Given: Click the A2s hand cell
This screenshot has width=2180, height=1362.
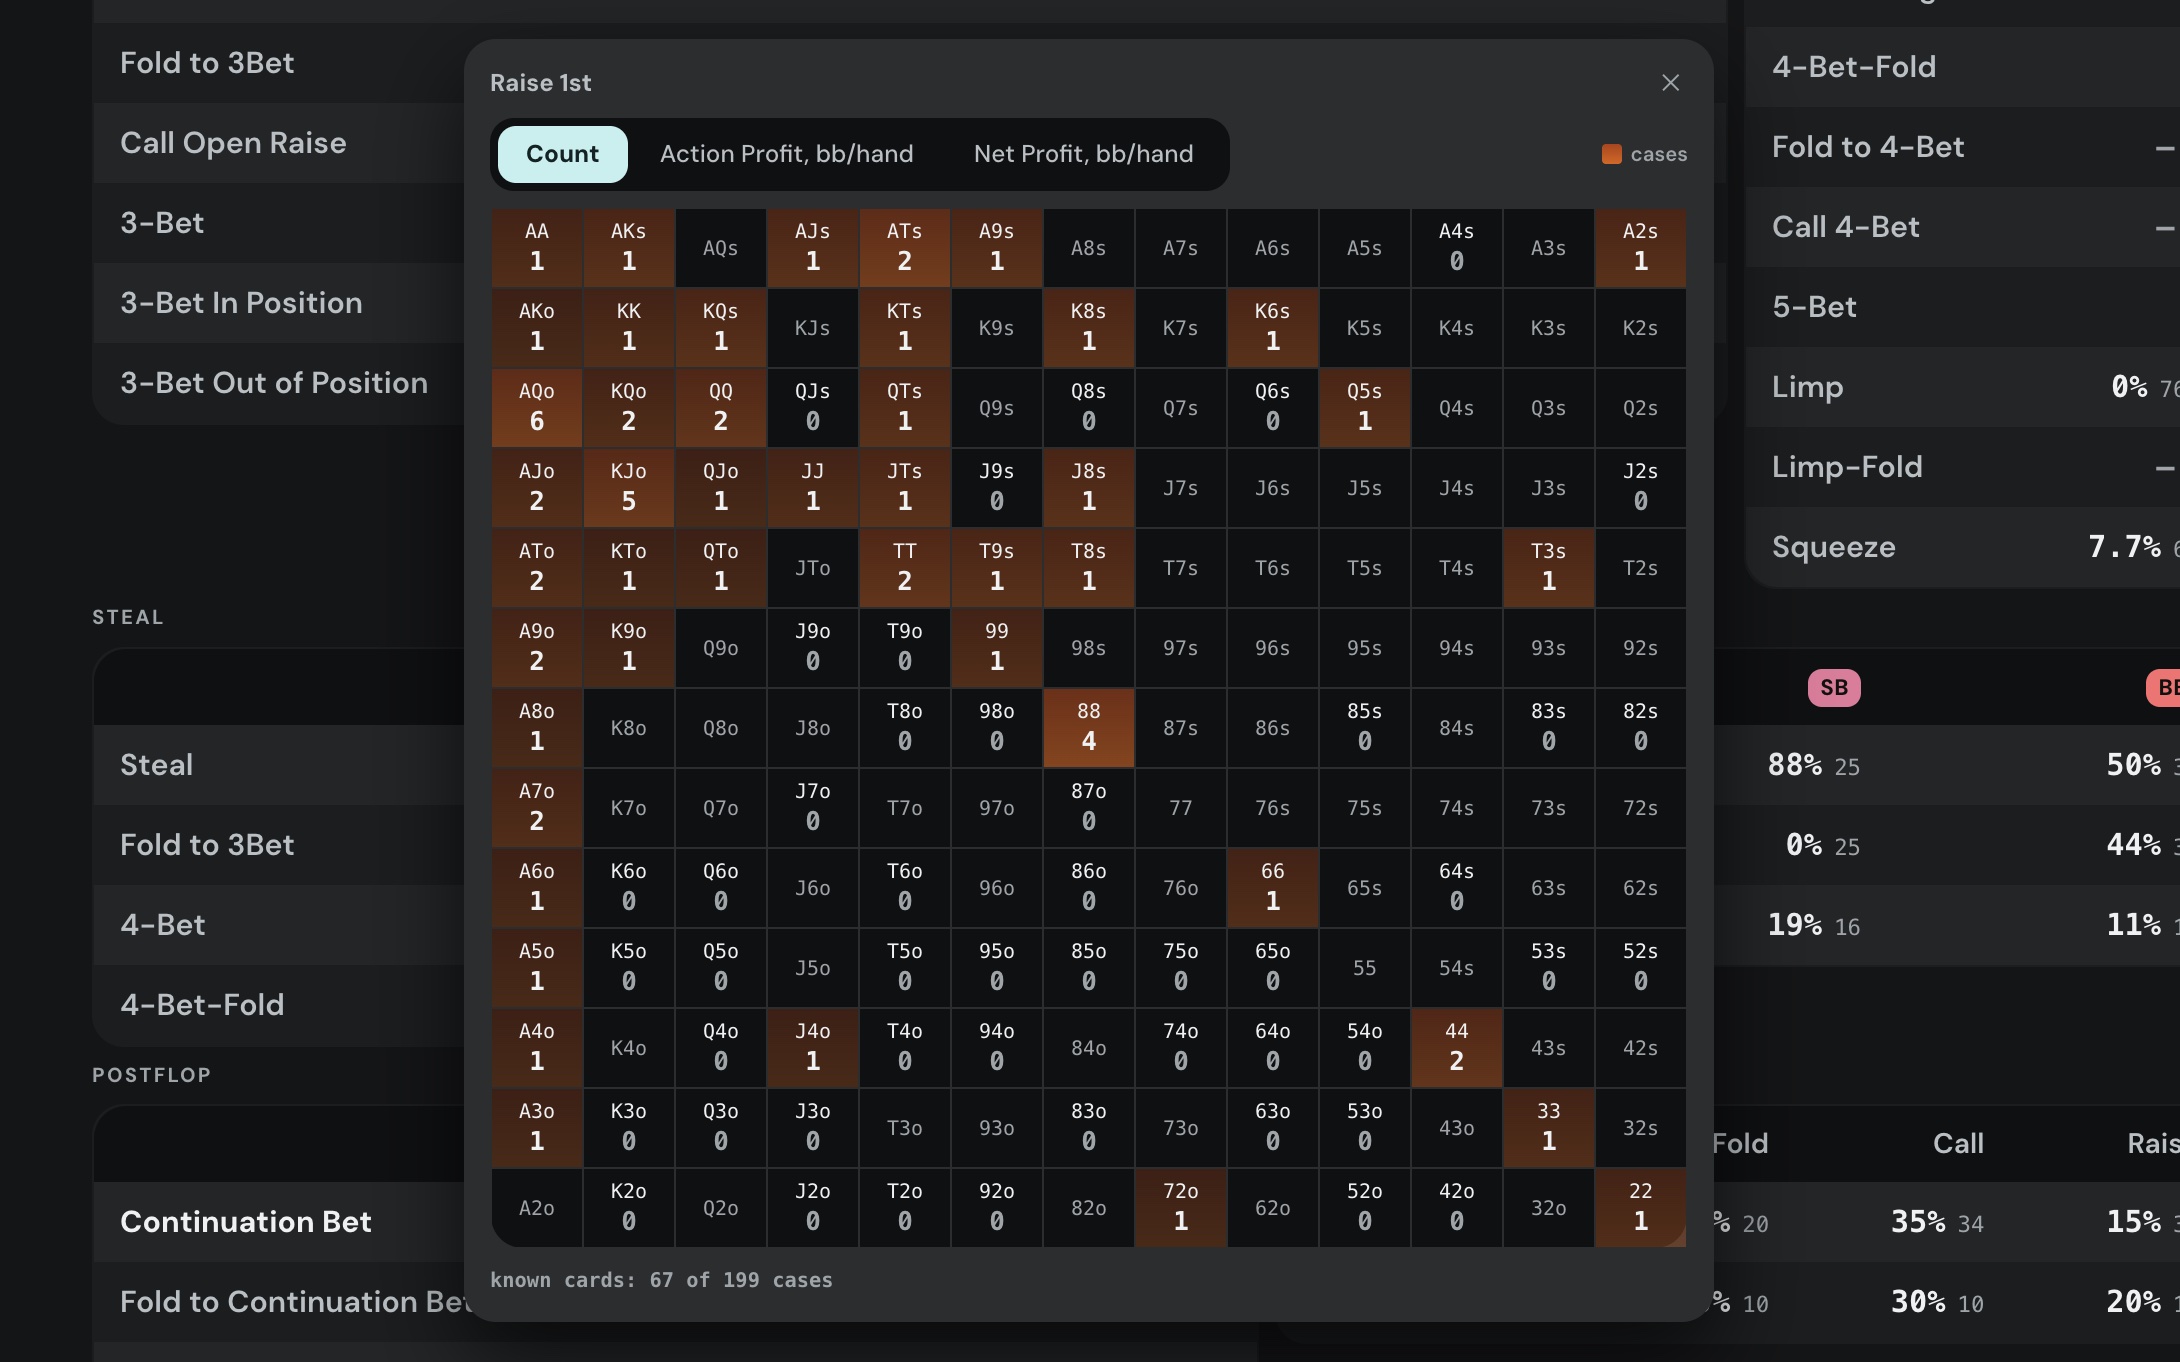Looking at the screenshot, I should [1641, 247].
